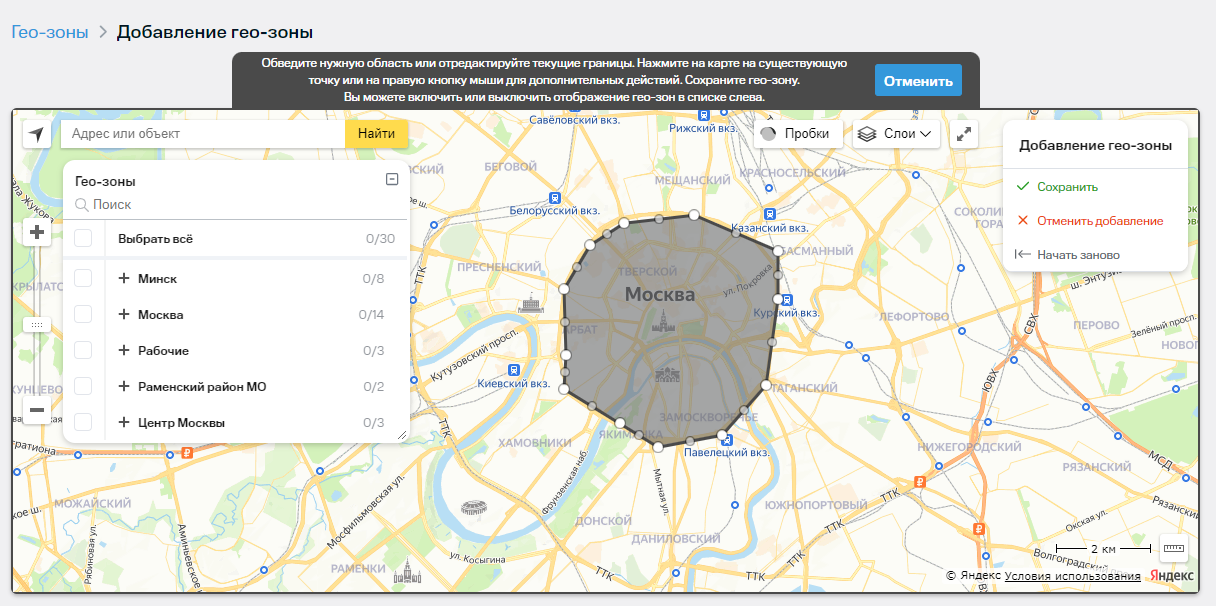The height and width of the screenshot is (606, 1216).
Task: Zoom in with the plus map button
Action: click(x=37, y=233)
